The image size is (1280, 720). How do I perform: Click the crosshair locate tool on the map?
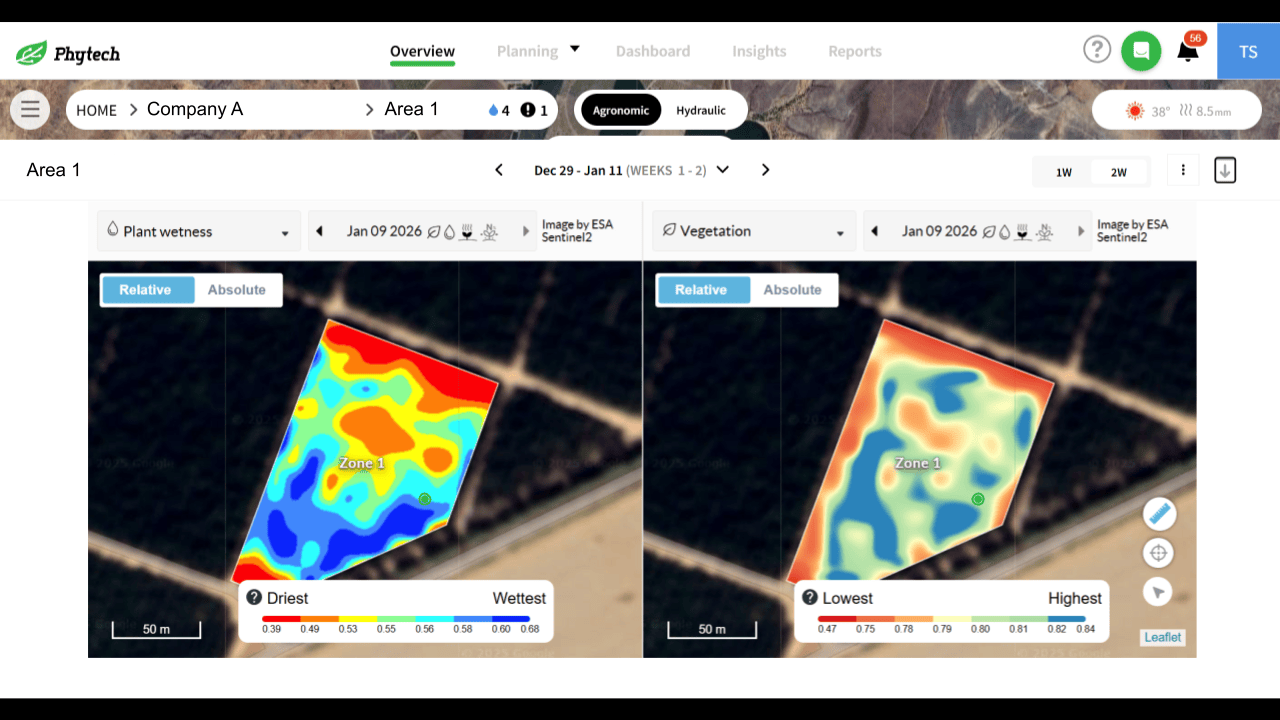coord(1158,552)
